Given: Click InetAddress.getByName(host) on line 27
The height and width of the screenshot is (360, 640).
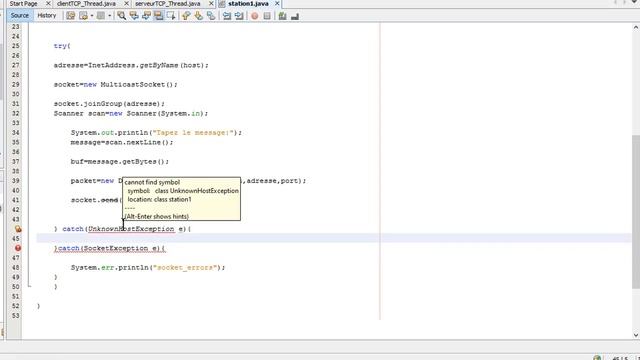Looking at the screenshot, I should coord(147,65).
